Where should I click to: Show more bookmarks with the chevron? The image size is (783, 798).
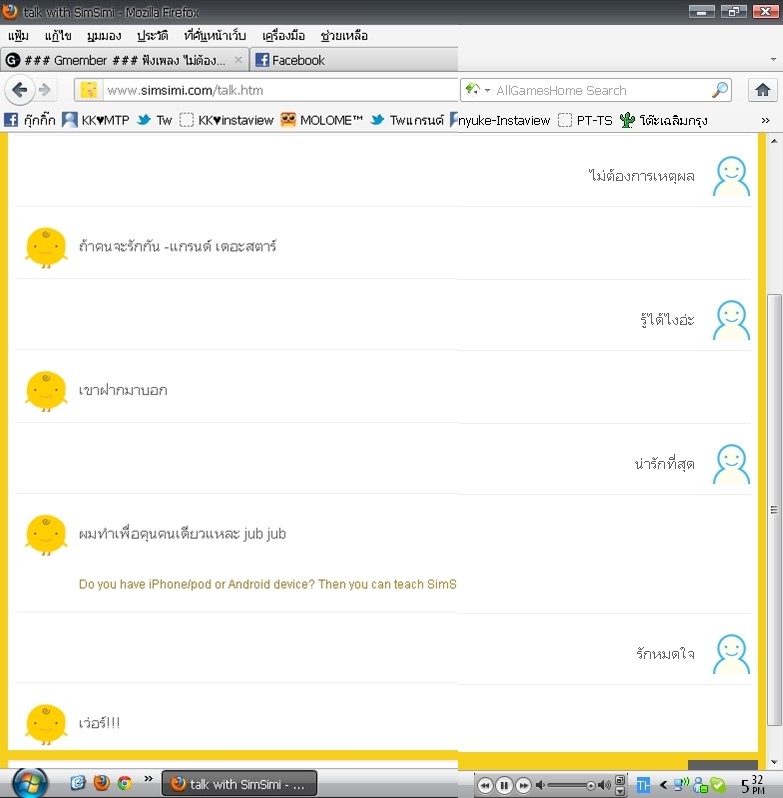[x=765, y=121]
